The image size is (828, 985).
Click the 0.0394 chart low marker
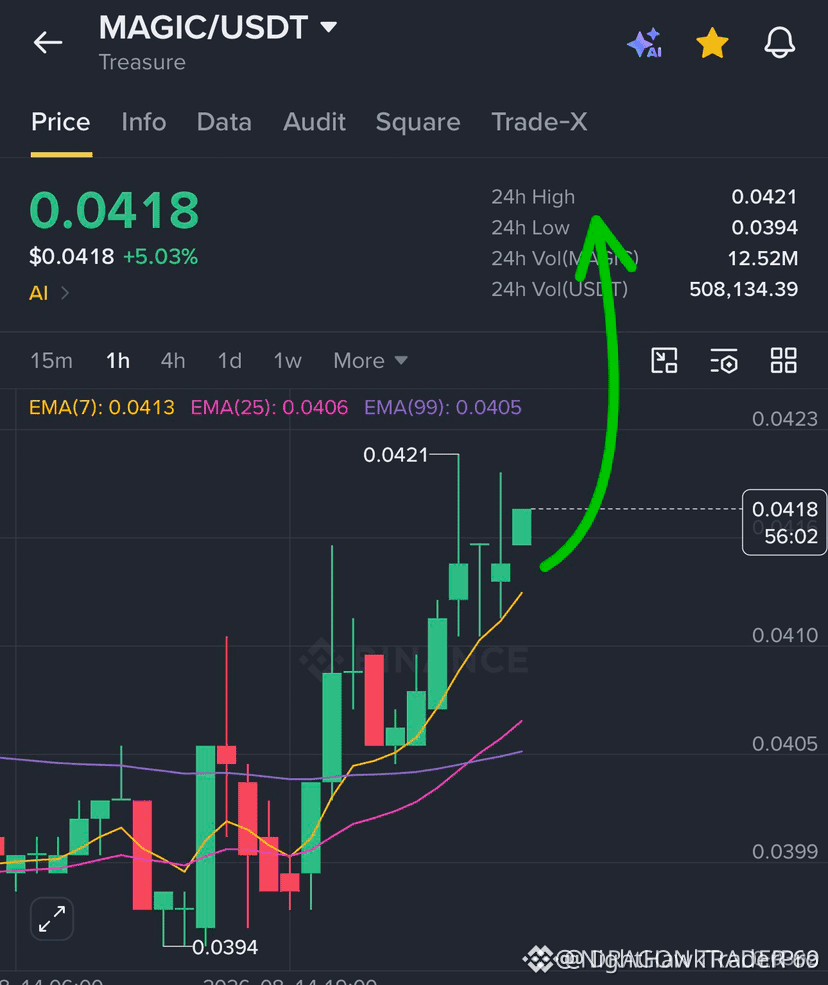(225, 947)
